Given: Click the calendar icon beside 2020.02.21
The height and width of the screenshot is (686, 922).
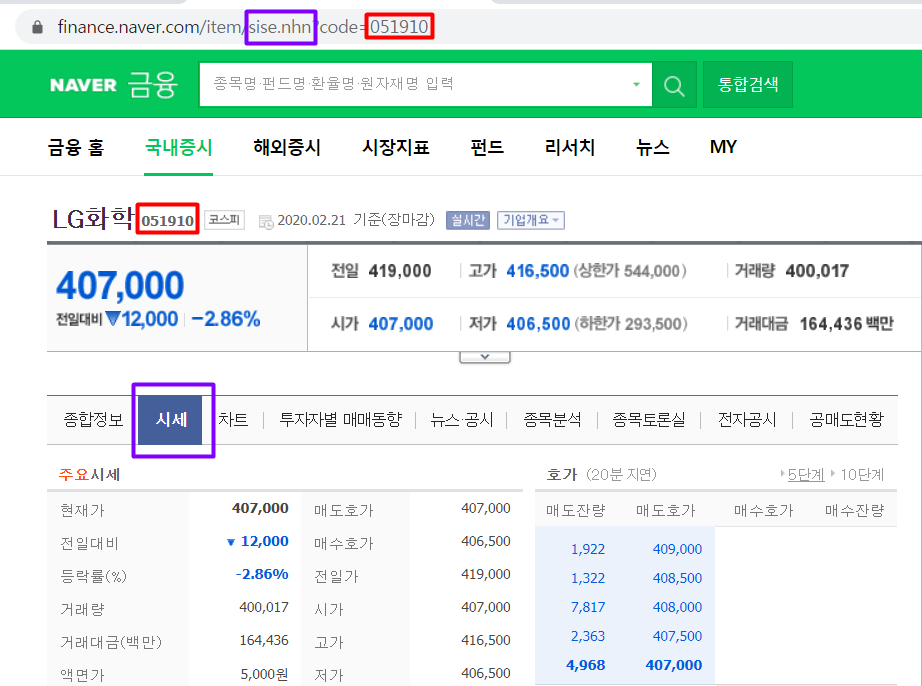Looking at the screenshot, I should 266,222.
